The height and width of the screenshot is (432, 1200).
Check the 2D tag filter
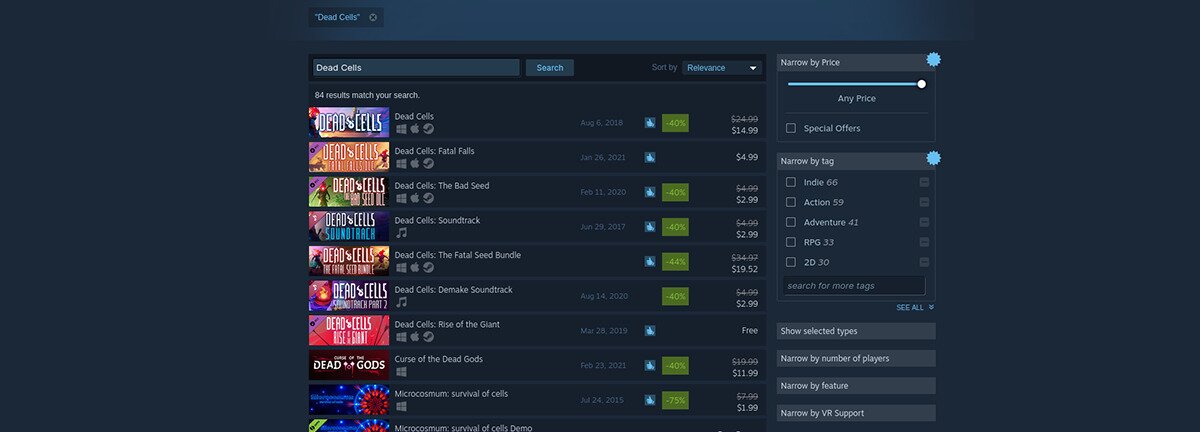(791, 262)
